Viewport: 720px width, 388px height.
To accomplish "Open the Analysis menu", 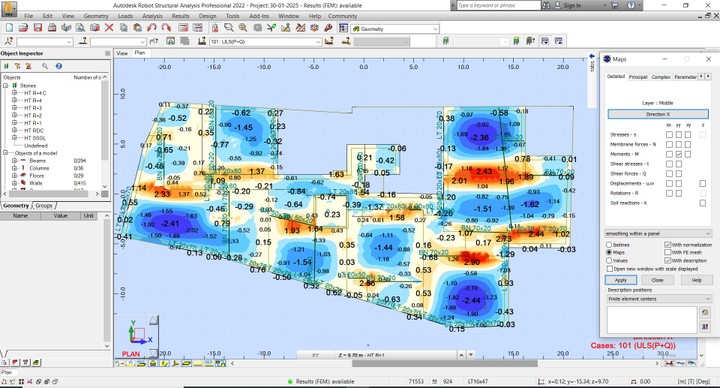I will click(152, 16).
